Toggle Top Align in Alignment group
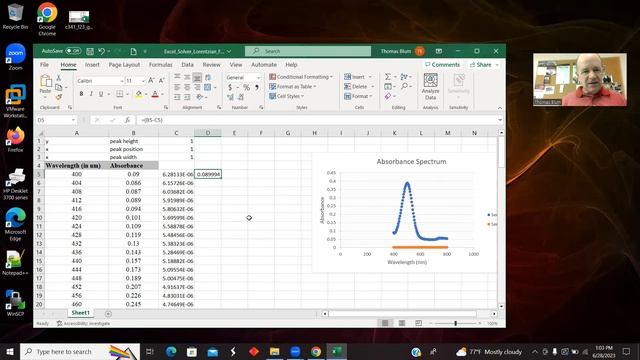The width and height of the screenshot is (640, 360). click(x=177, y=77)
